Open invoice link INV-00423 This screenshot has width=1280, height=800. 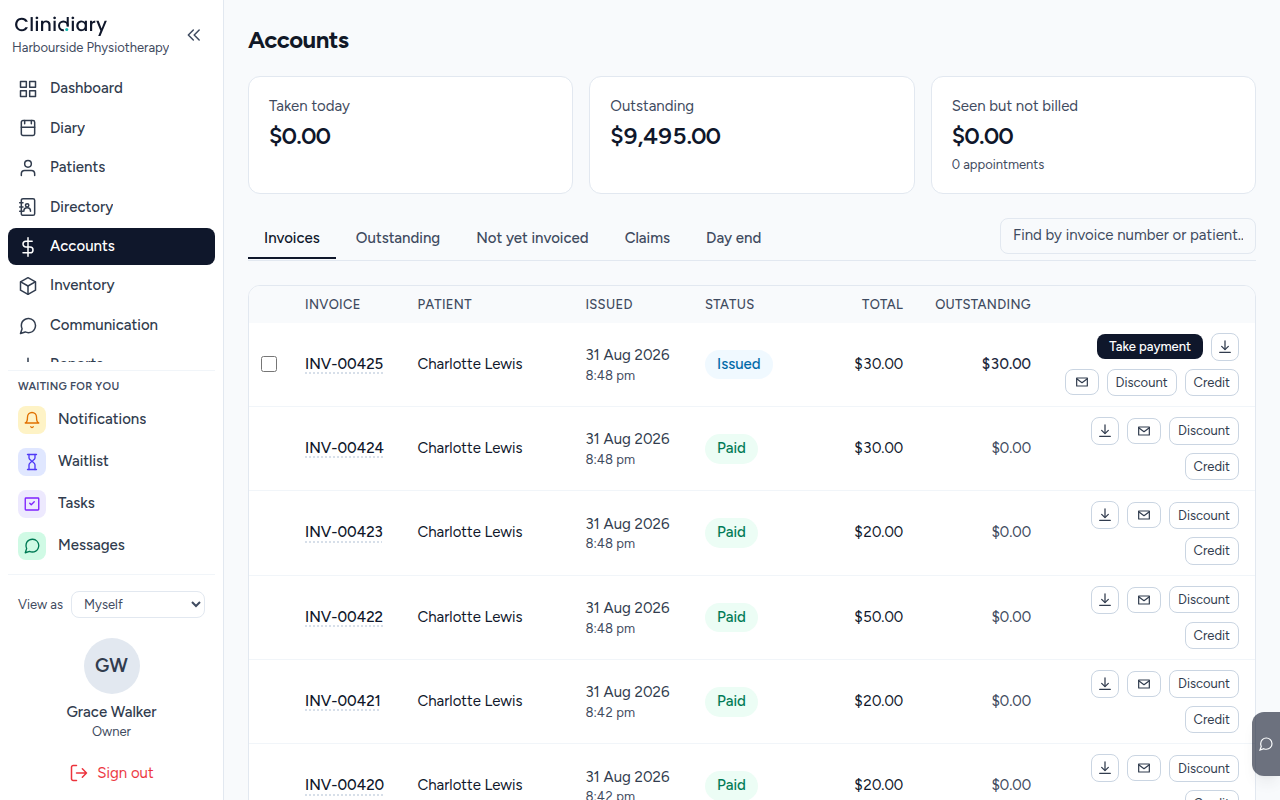pyautogui.click(x=344, y=532)
